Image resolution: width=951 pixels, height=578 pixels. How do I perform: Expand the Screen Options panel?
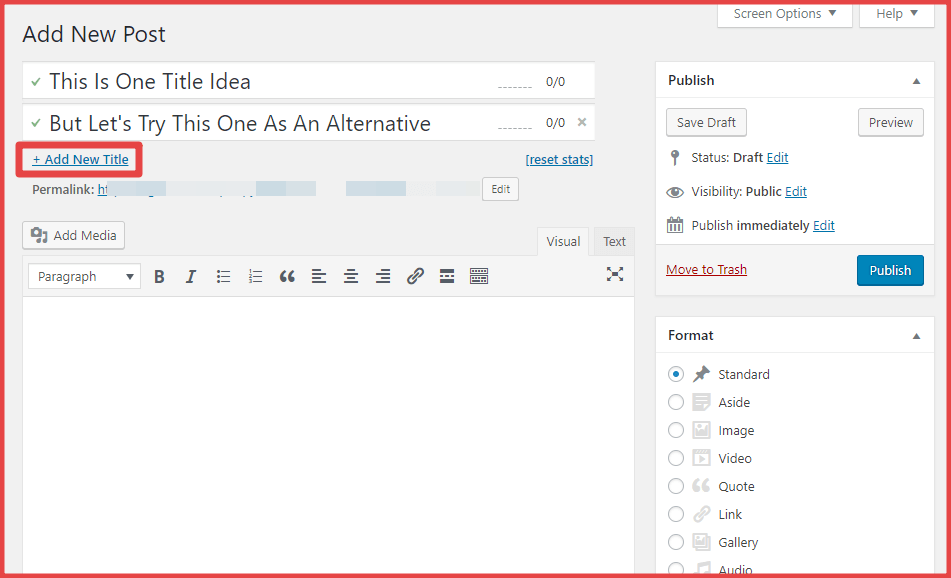[784, 14]
